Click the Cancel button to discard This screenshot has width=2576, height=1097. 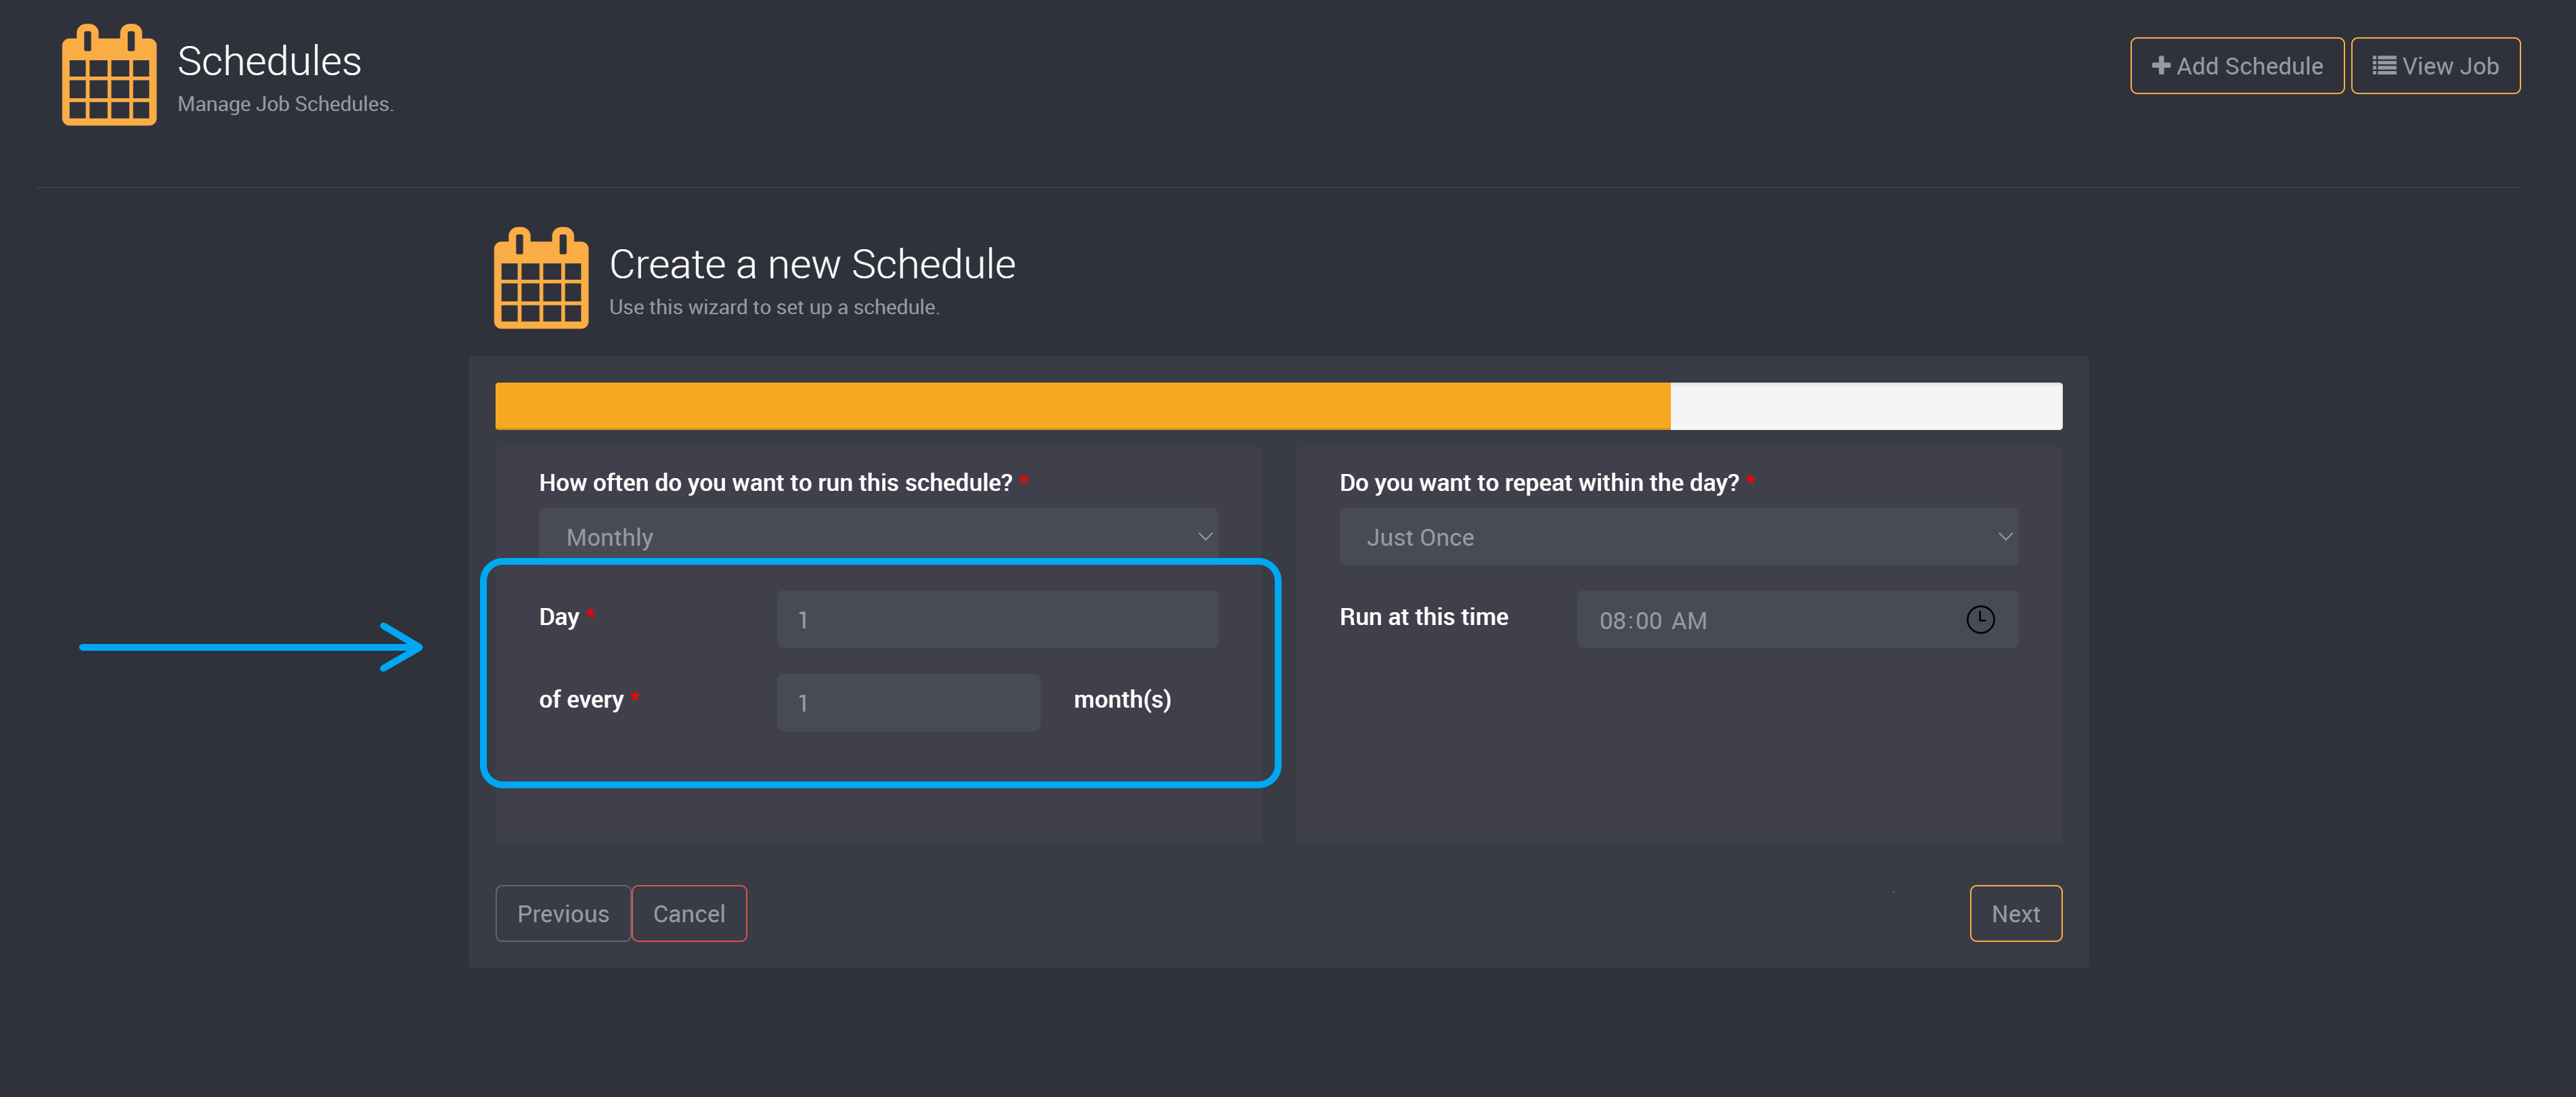tap(689, 911)
